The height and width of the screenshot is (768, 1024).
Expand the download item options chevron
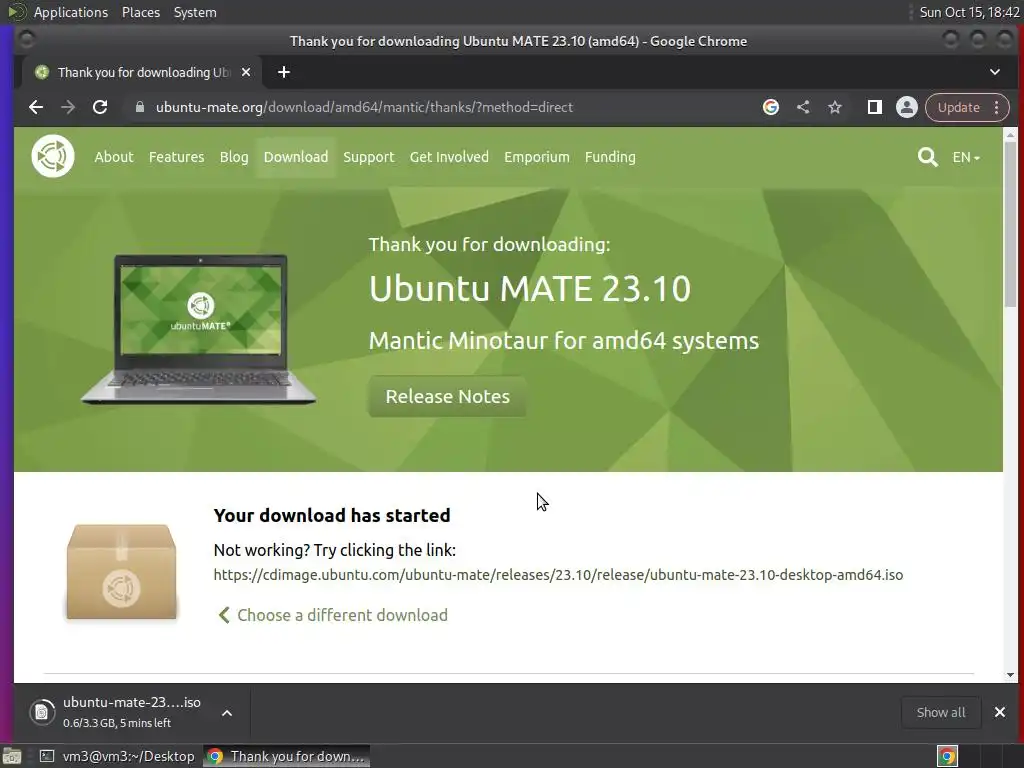point(227,713)
